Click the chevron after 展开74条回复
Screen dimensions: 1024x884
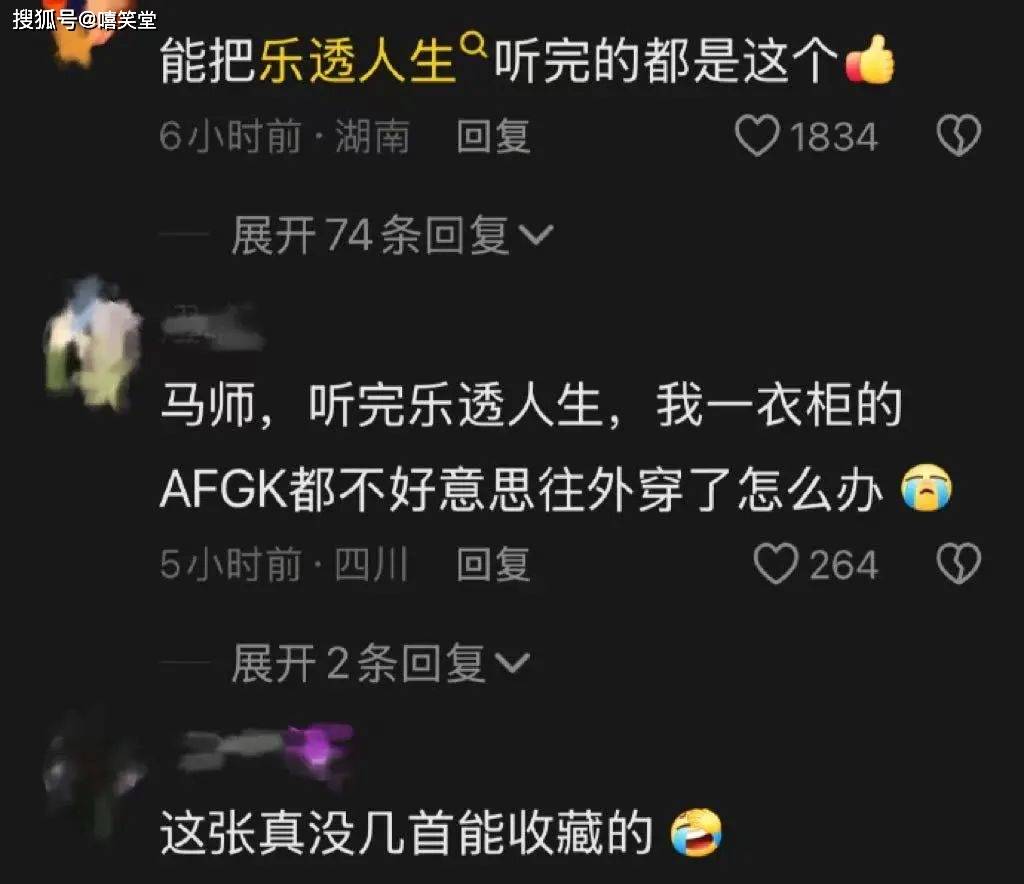[x=536, y=234]
